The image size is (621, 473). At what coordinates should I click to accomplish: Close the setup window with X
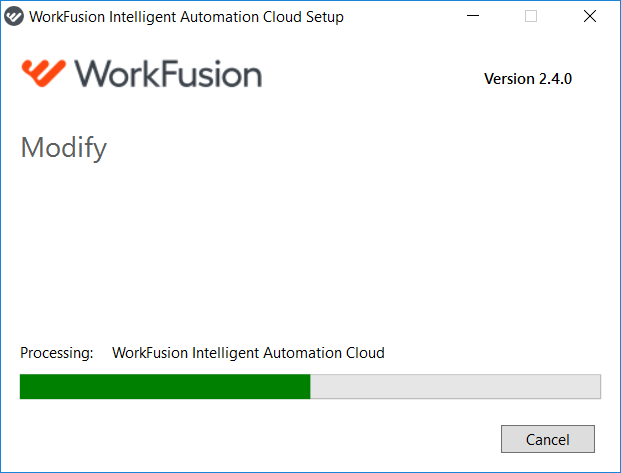click(x=590, y=16)
